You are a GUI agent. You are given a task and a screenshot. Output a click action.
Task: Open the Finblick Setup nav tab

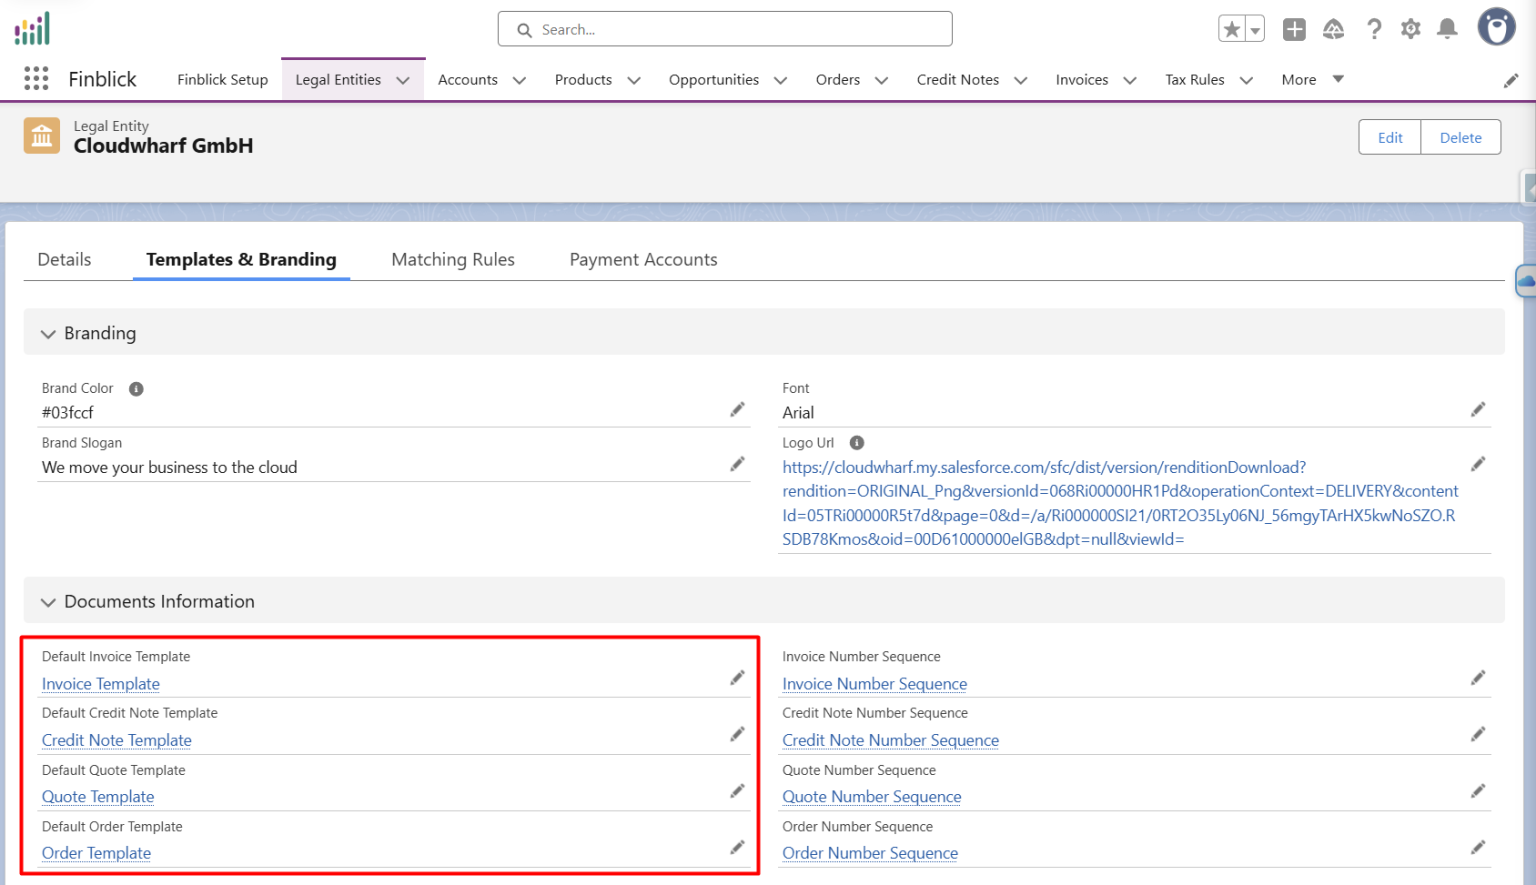223,80
